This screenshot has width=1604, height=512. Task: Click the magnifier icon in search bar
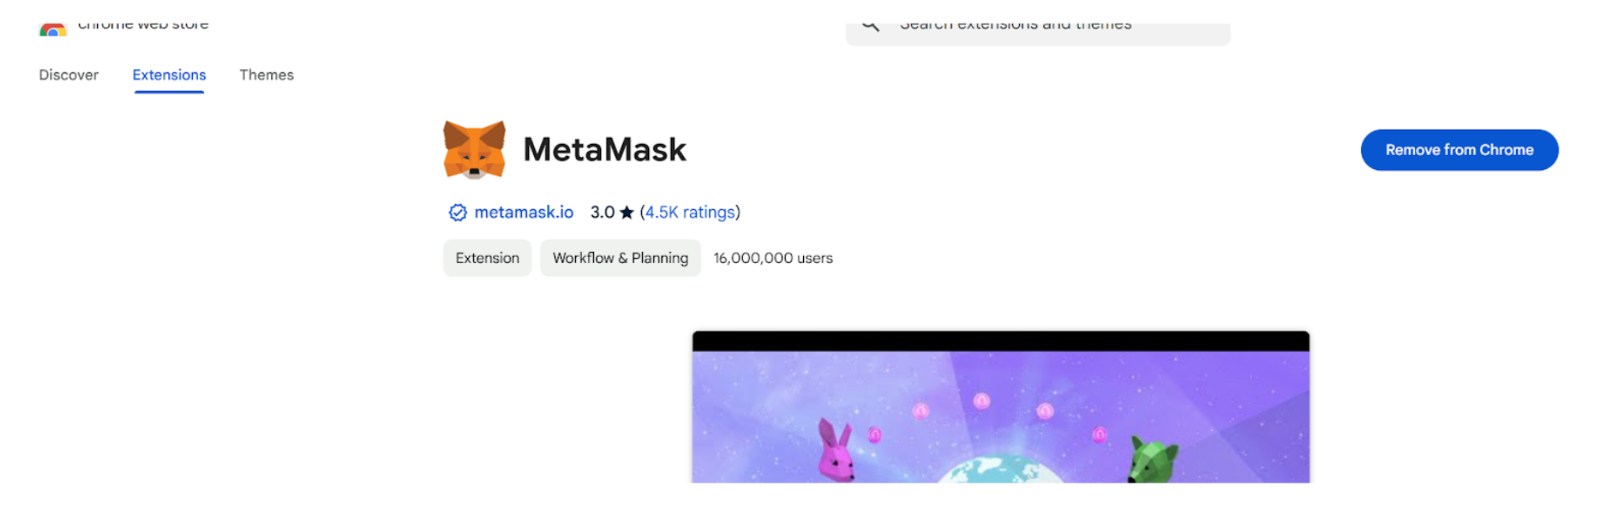[x=871, y=27]
